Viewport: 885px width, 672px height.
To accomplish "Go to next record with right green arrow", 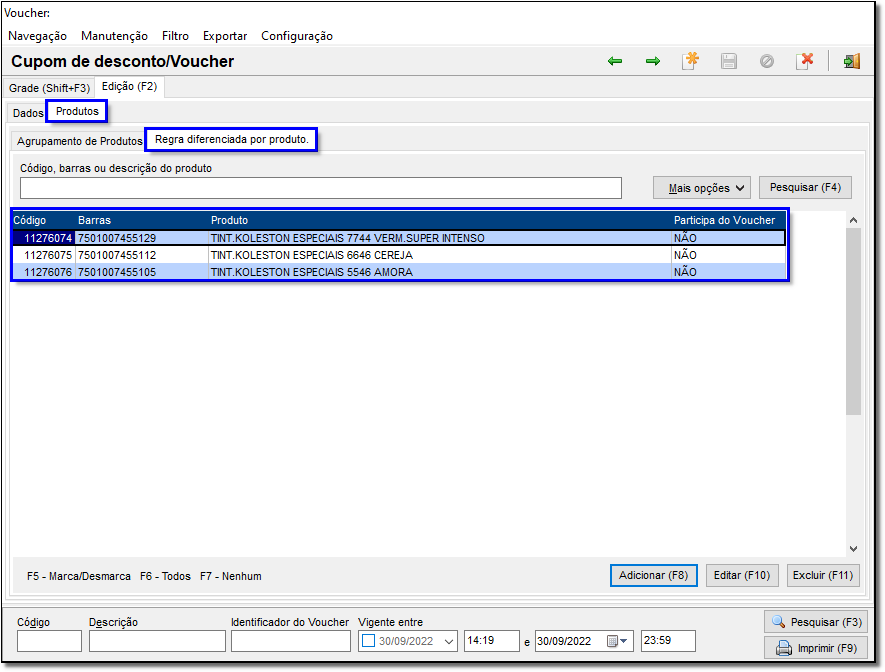I will click(x=653, y=61).
